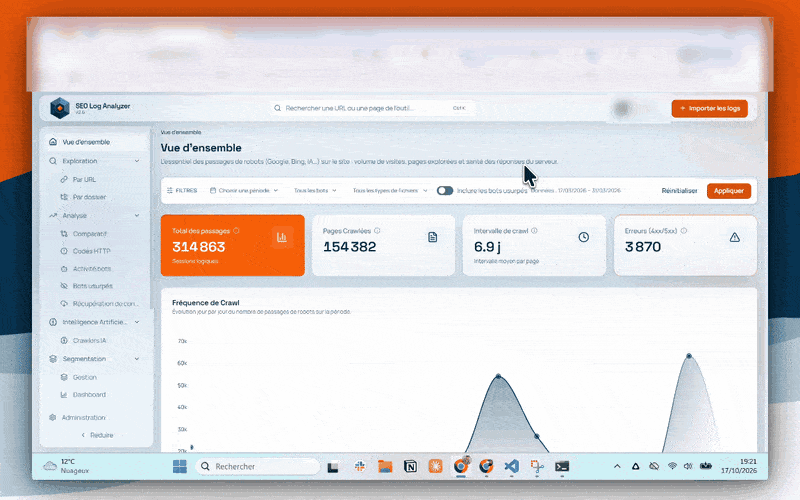Click the bot icon beside Activité bots
This screenshot has height=500, width=800.
64,268
